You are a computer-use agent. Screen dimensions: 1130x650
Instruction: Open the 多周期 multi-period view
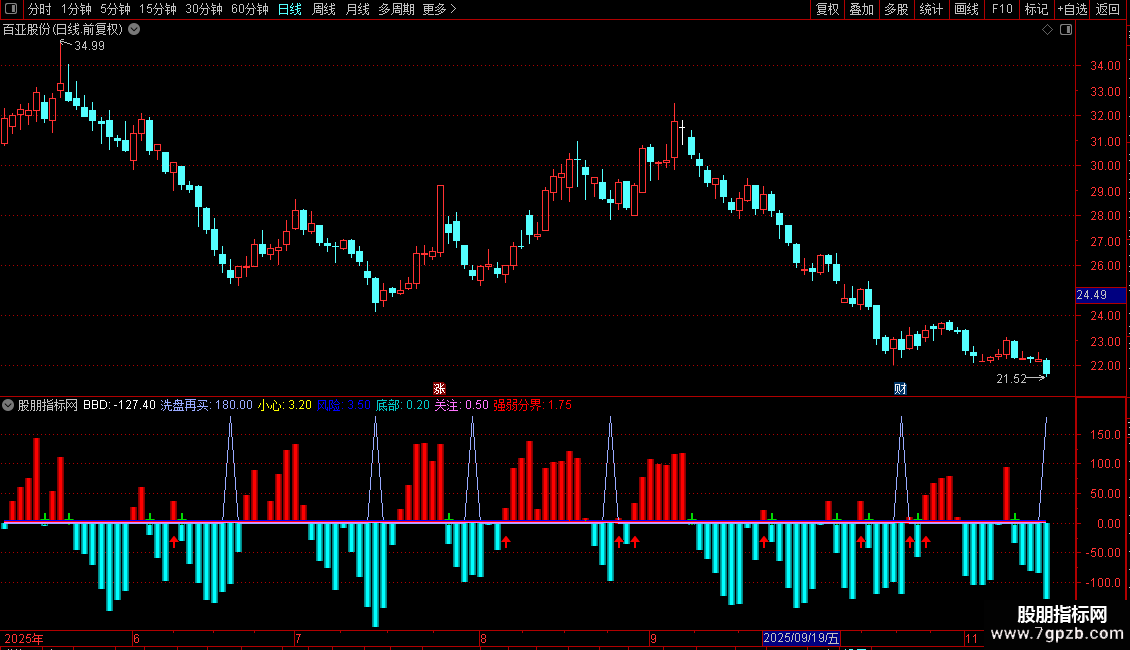(396, 9)
